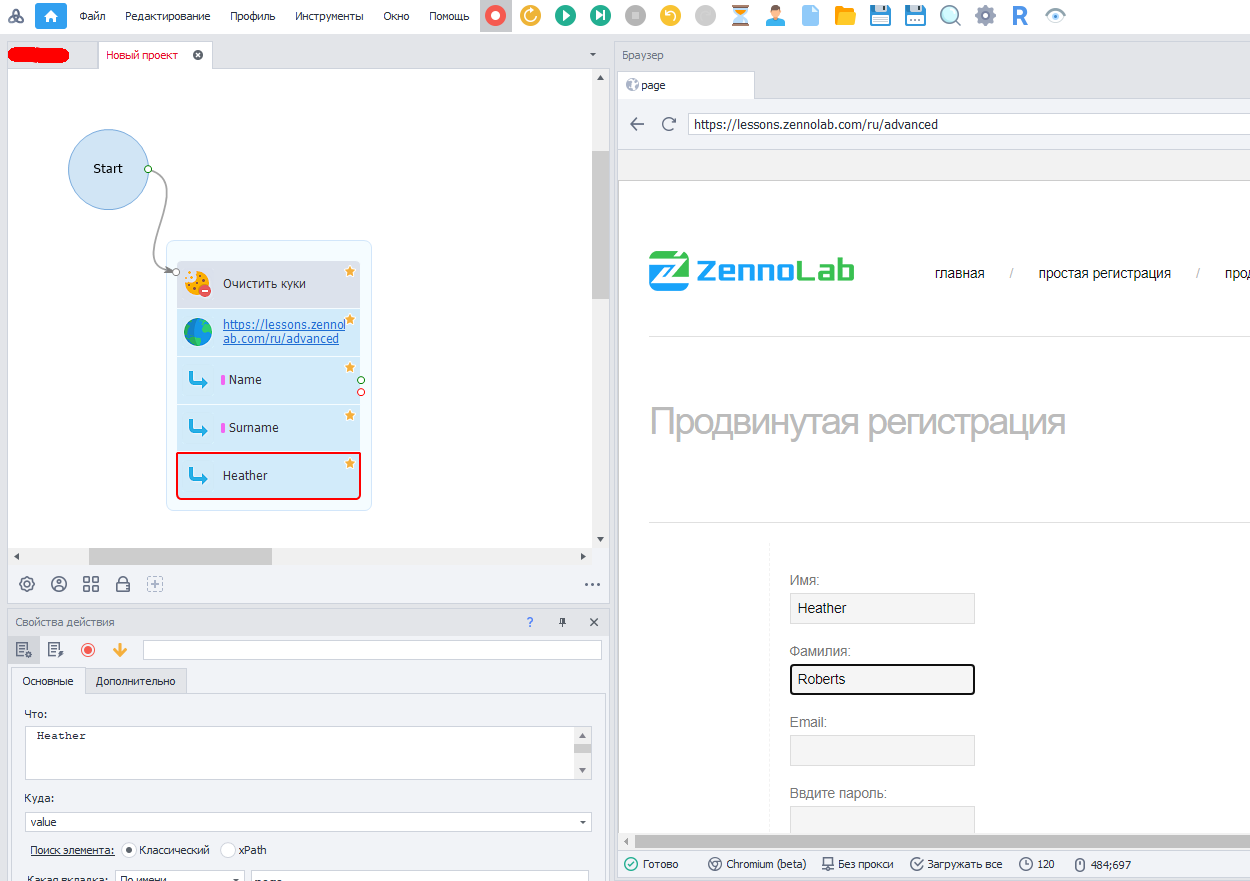This screenshot has width=1250, height=881.
Task: Select the Start node in the project canvas
Action: pos(108,169)
